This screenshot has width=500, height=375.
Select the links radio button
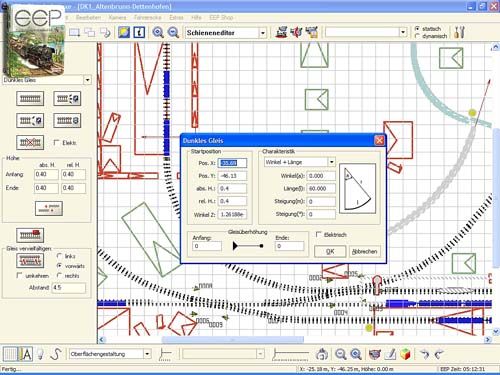59,256
